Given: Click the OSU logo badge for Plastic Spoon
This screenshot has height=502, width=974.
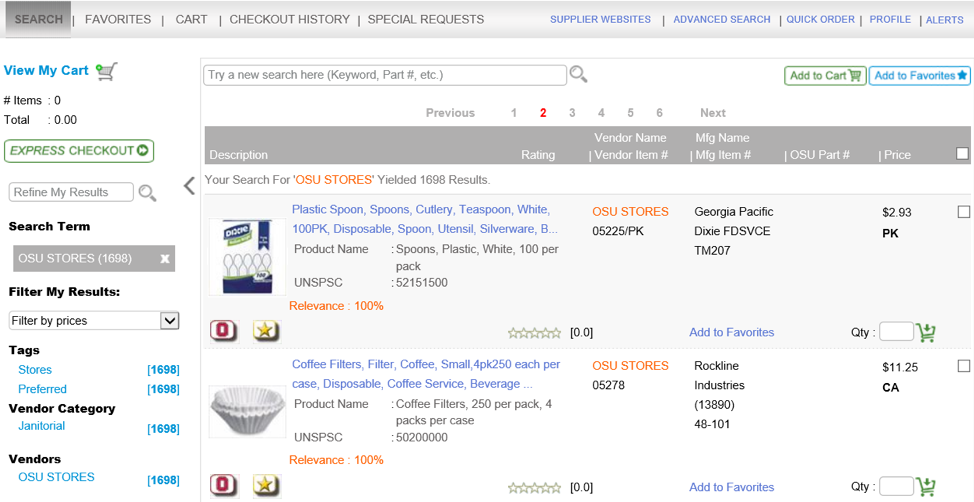Looking at the screenshot, I should click(x=224, y=331).
